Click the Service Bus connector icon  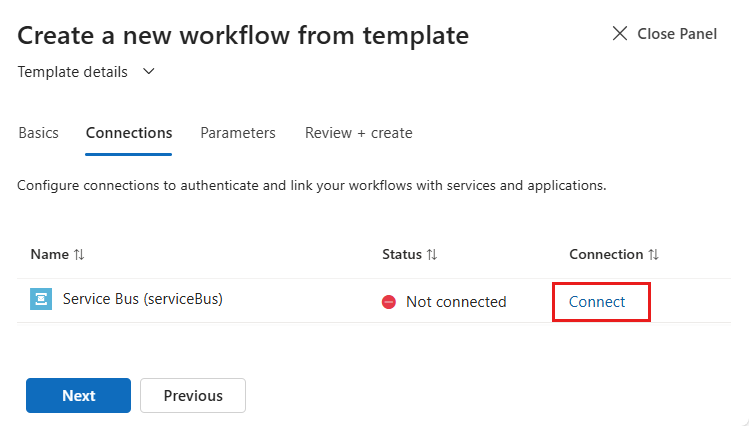click(x=41, y=300)
